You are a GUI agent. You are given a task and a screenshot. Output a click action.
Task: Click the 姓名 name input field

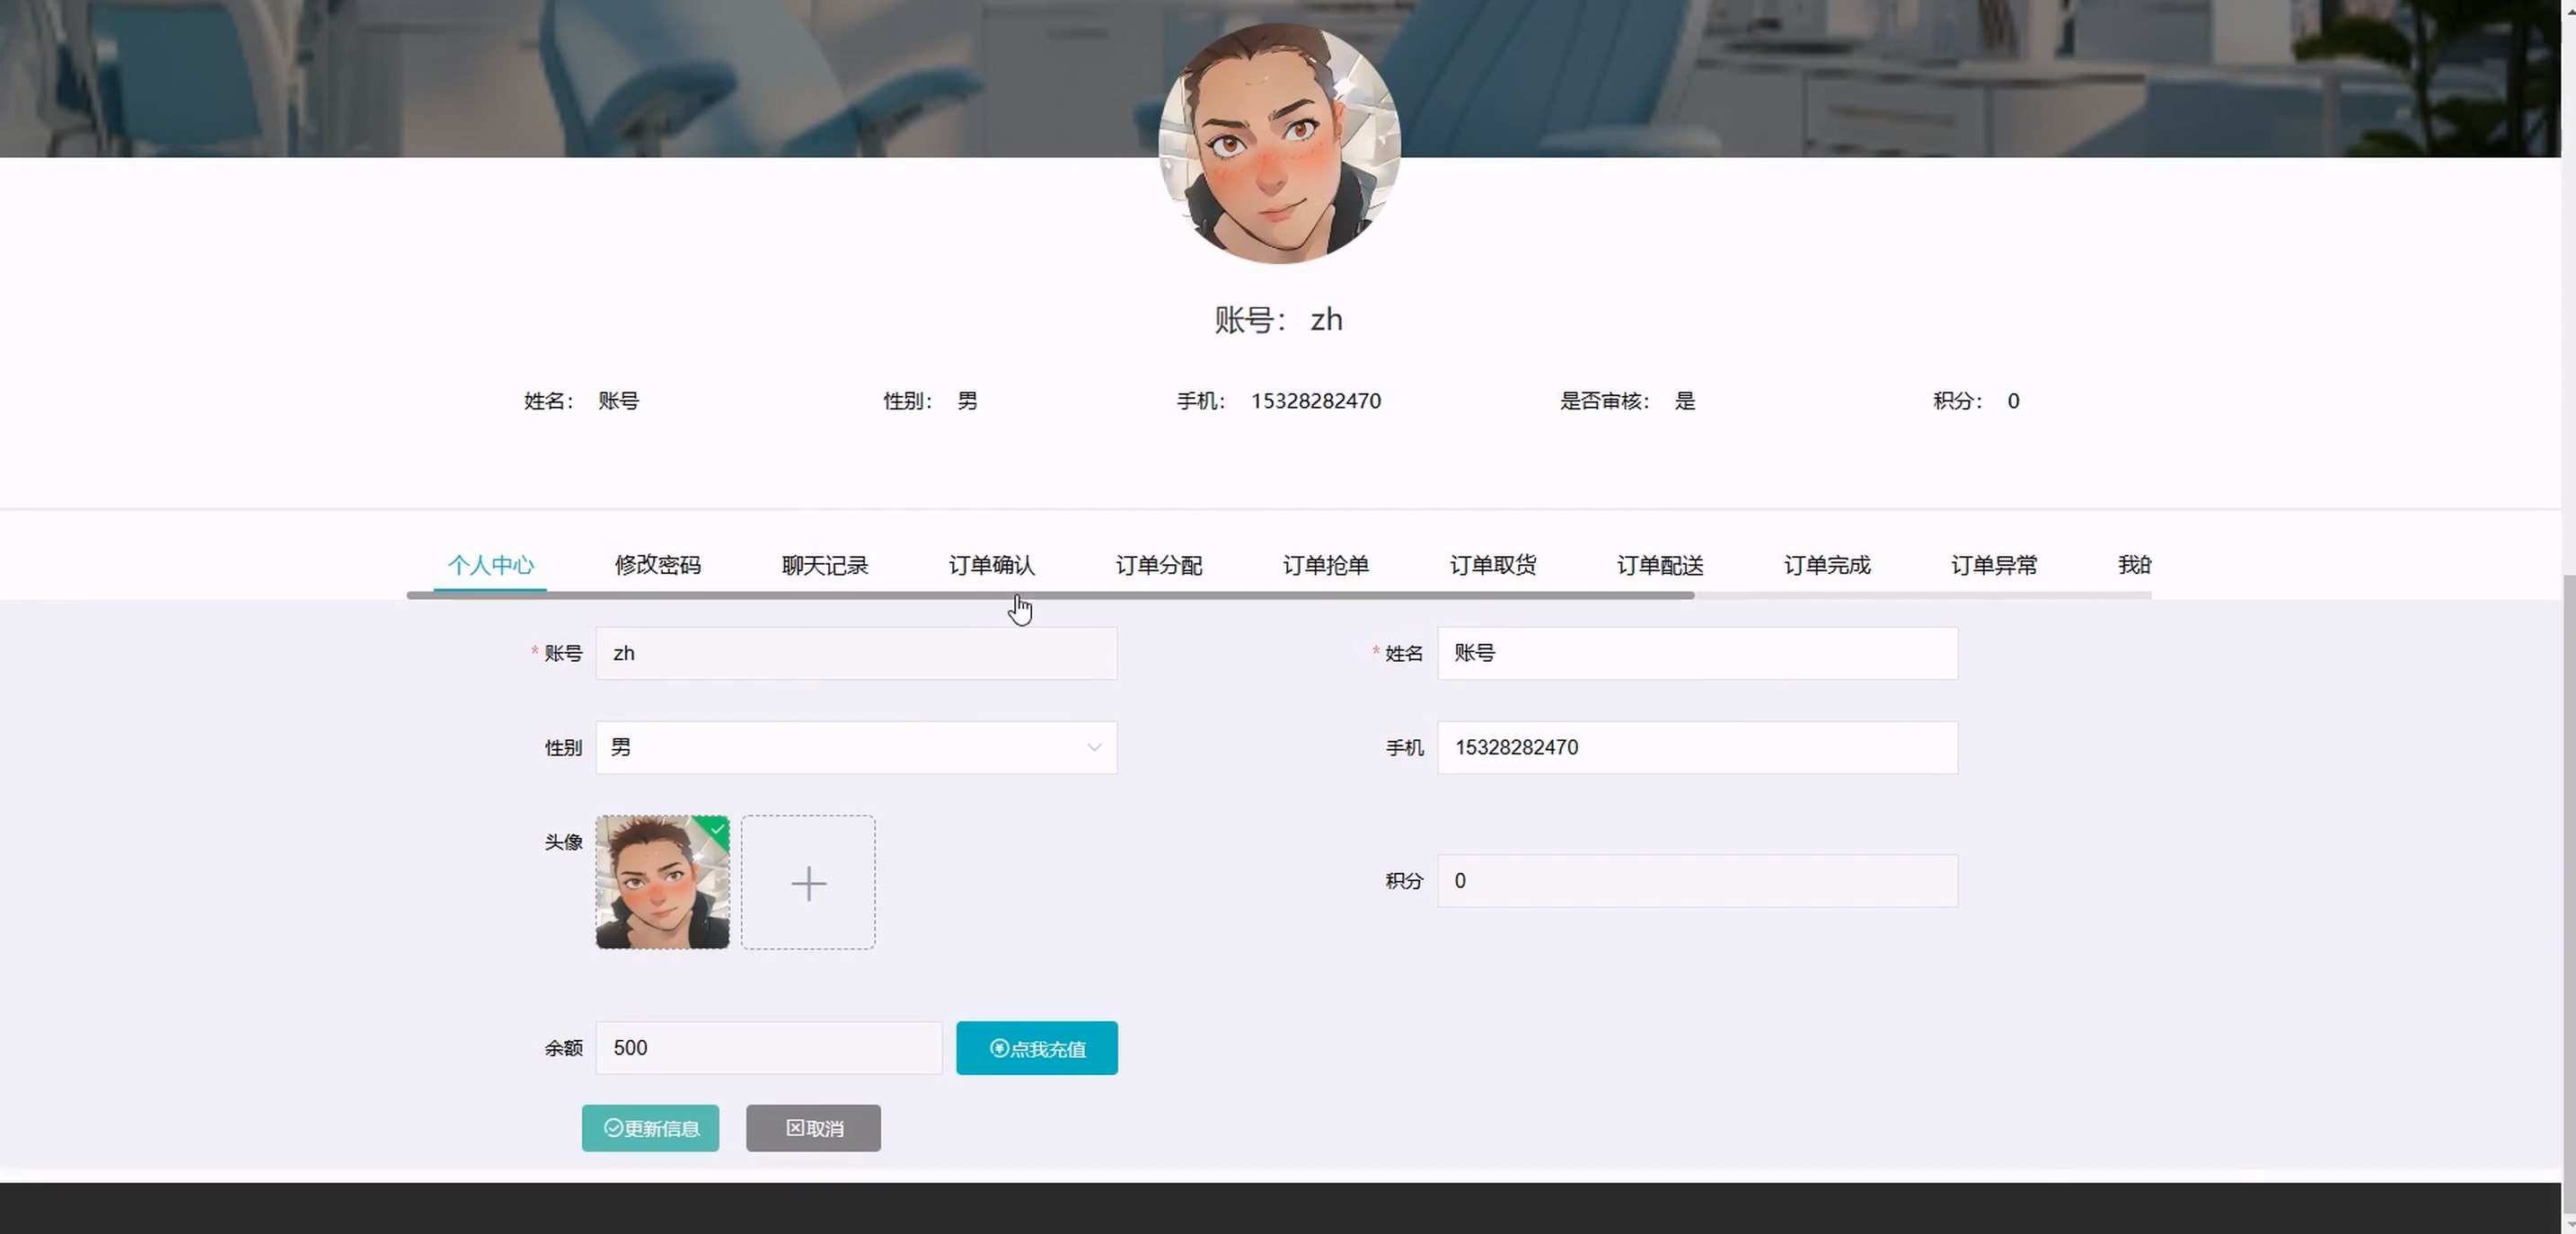click(1697, 653)
